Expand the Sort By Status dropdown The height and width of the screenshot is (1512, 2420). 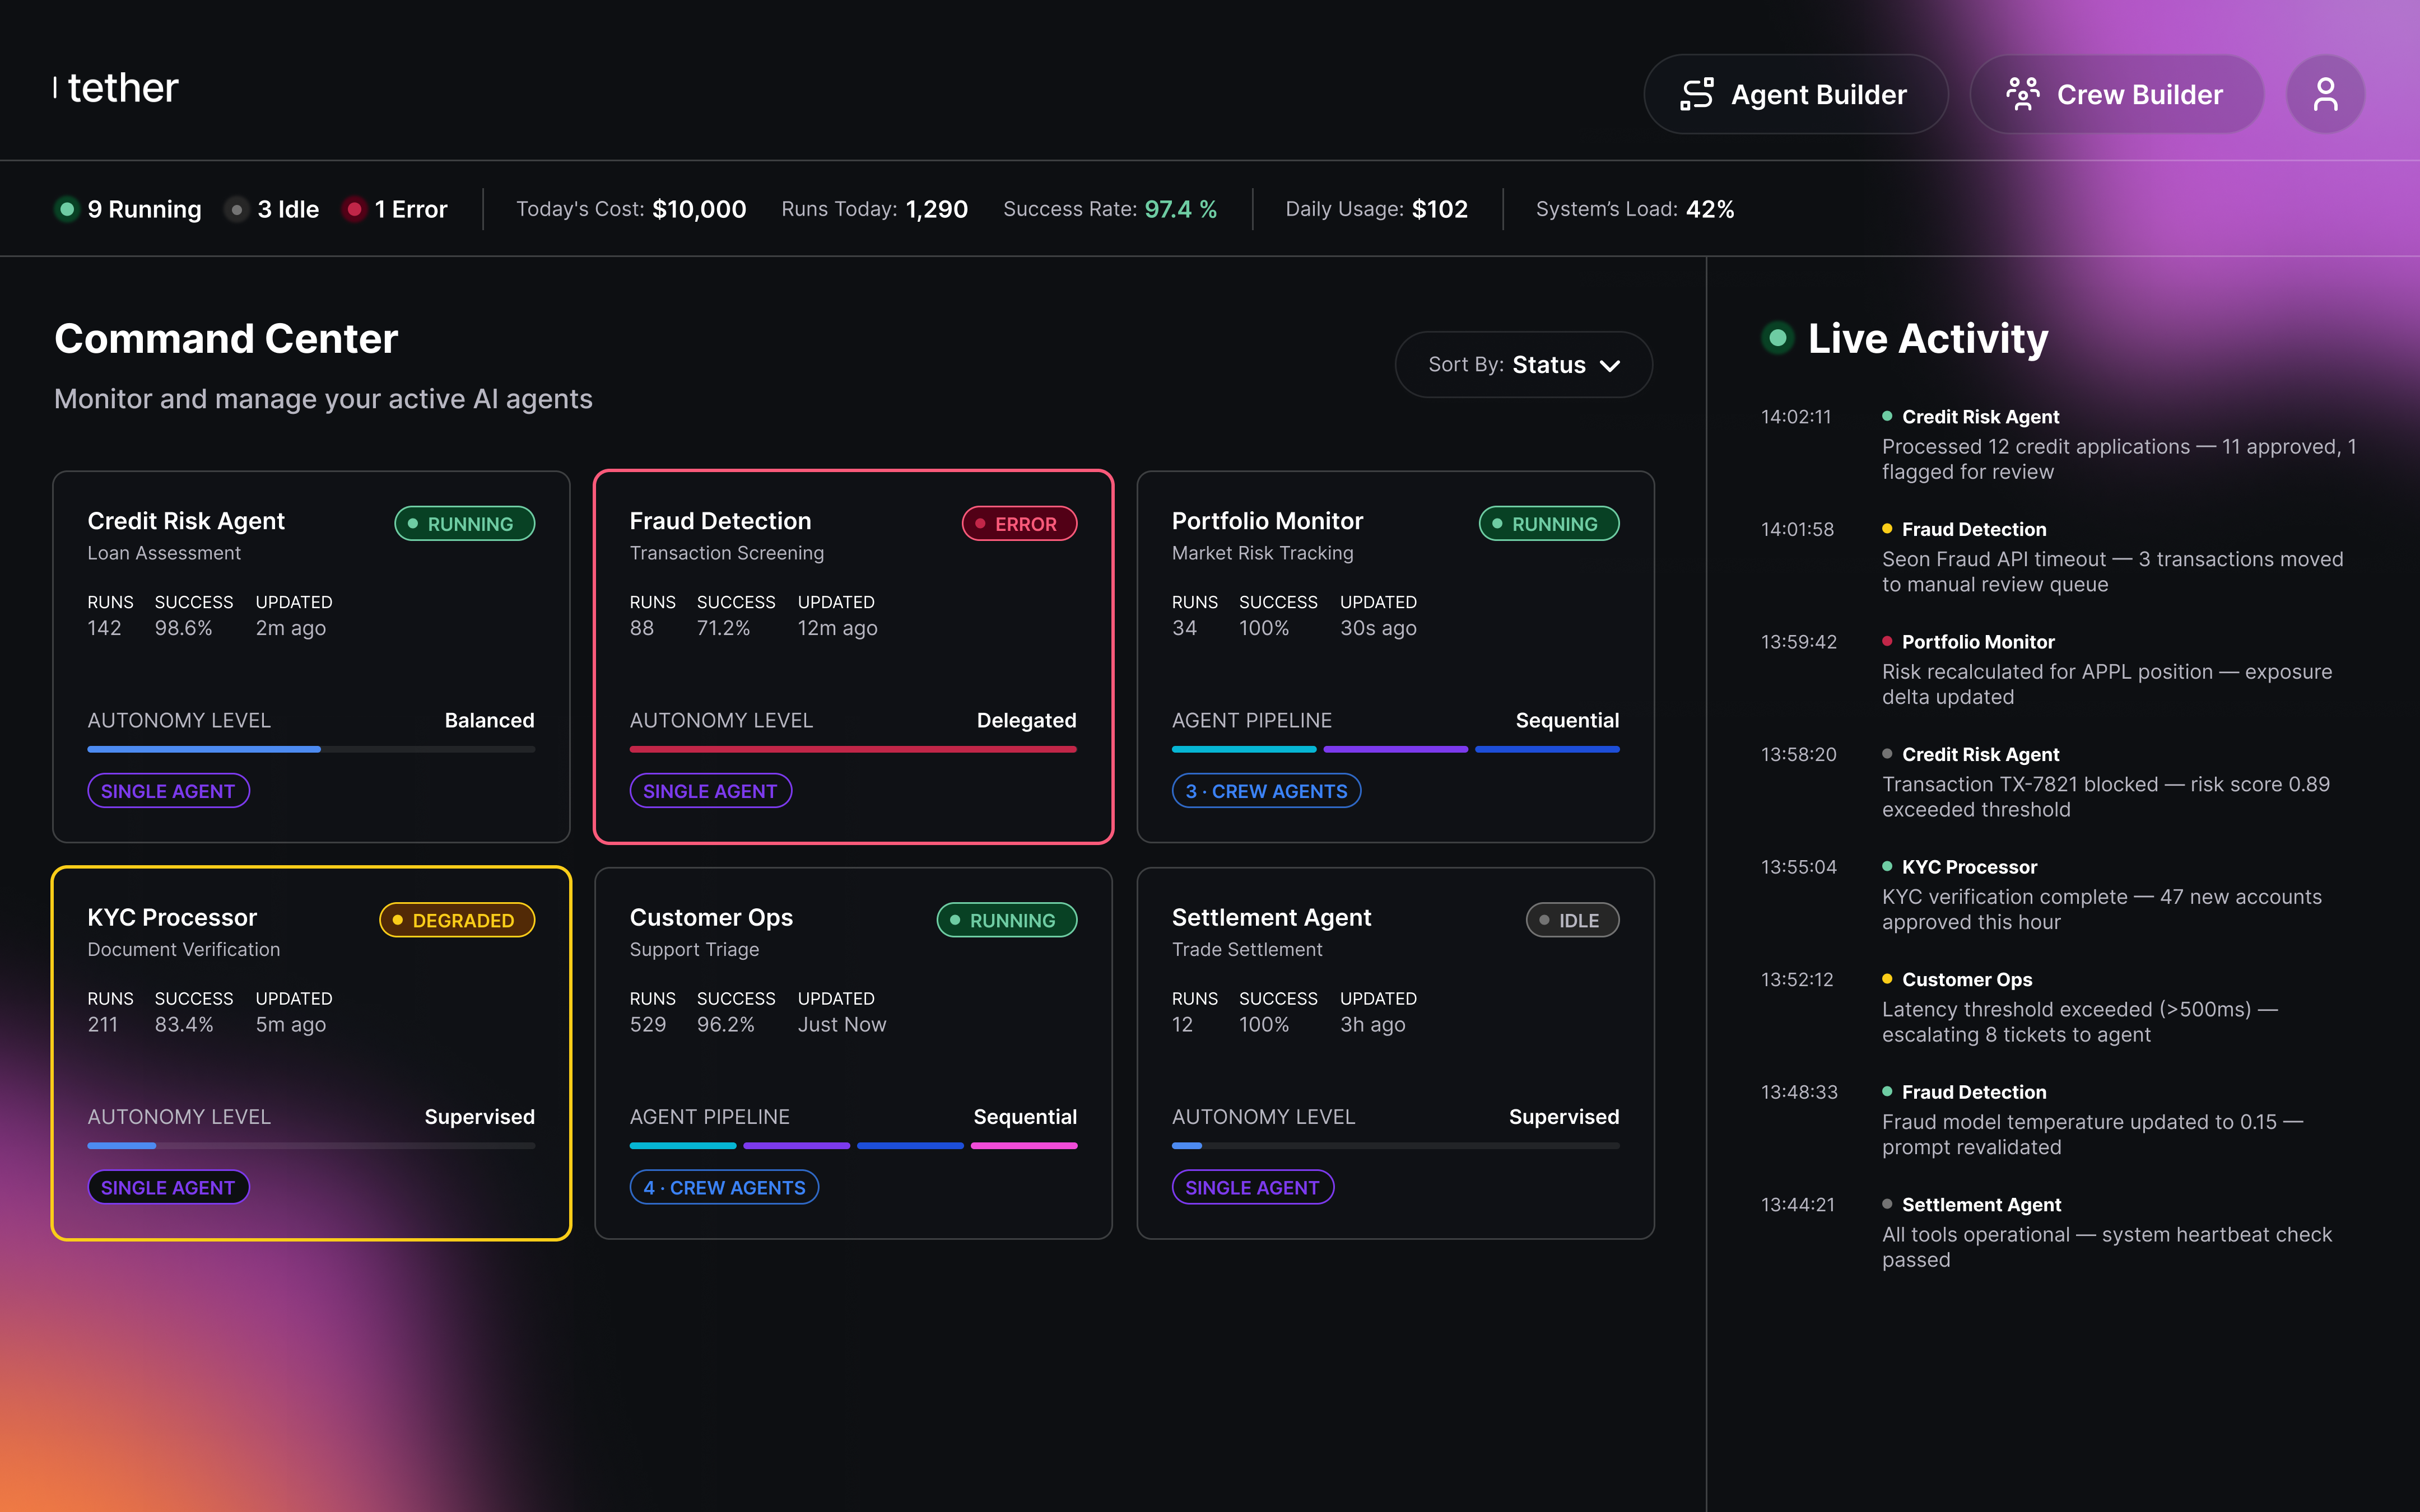click(x=1523, y=364)
